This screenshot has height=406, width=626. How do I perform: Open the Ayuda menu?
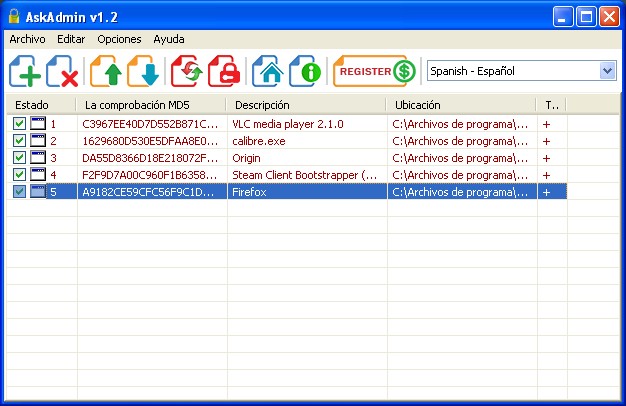coord(169,39)
